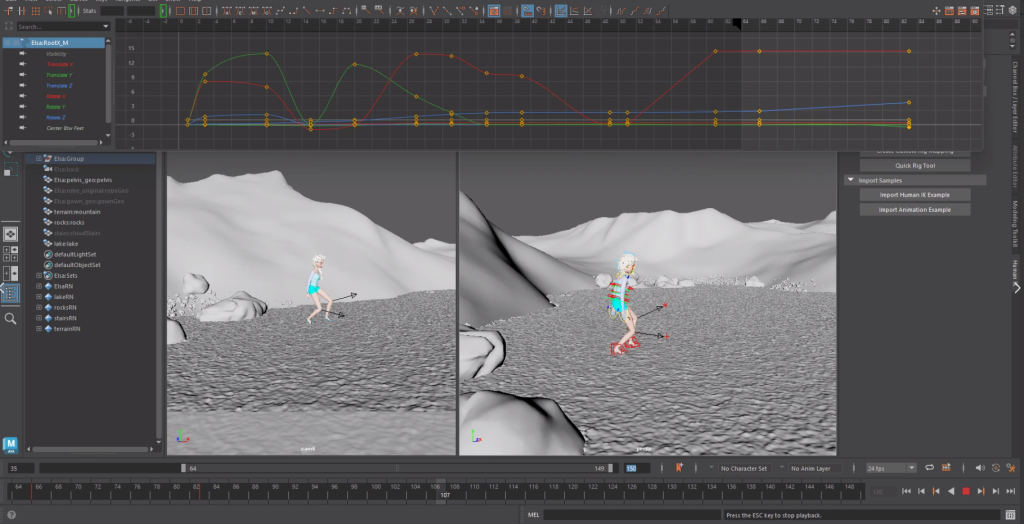Expand the rocksRN reference node
This screenshot has height=524, width=1024.
[39, 307]
